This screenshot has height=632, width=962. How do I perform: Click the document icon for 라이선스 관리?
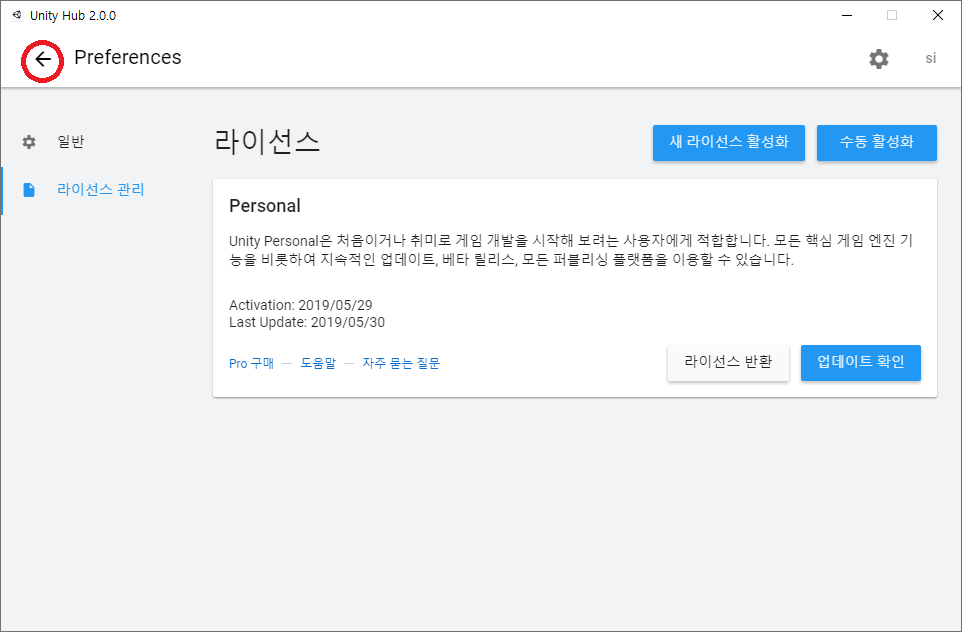coord(29,190)
